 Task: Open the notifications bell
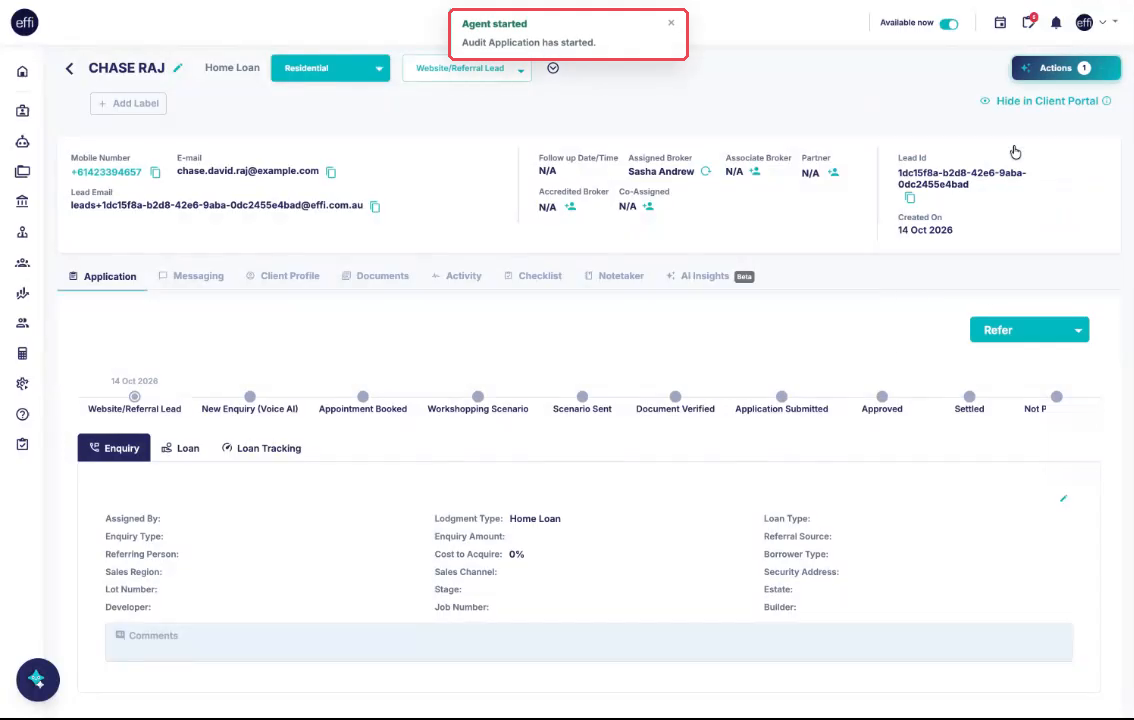1056,23
